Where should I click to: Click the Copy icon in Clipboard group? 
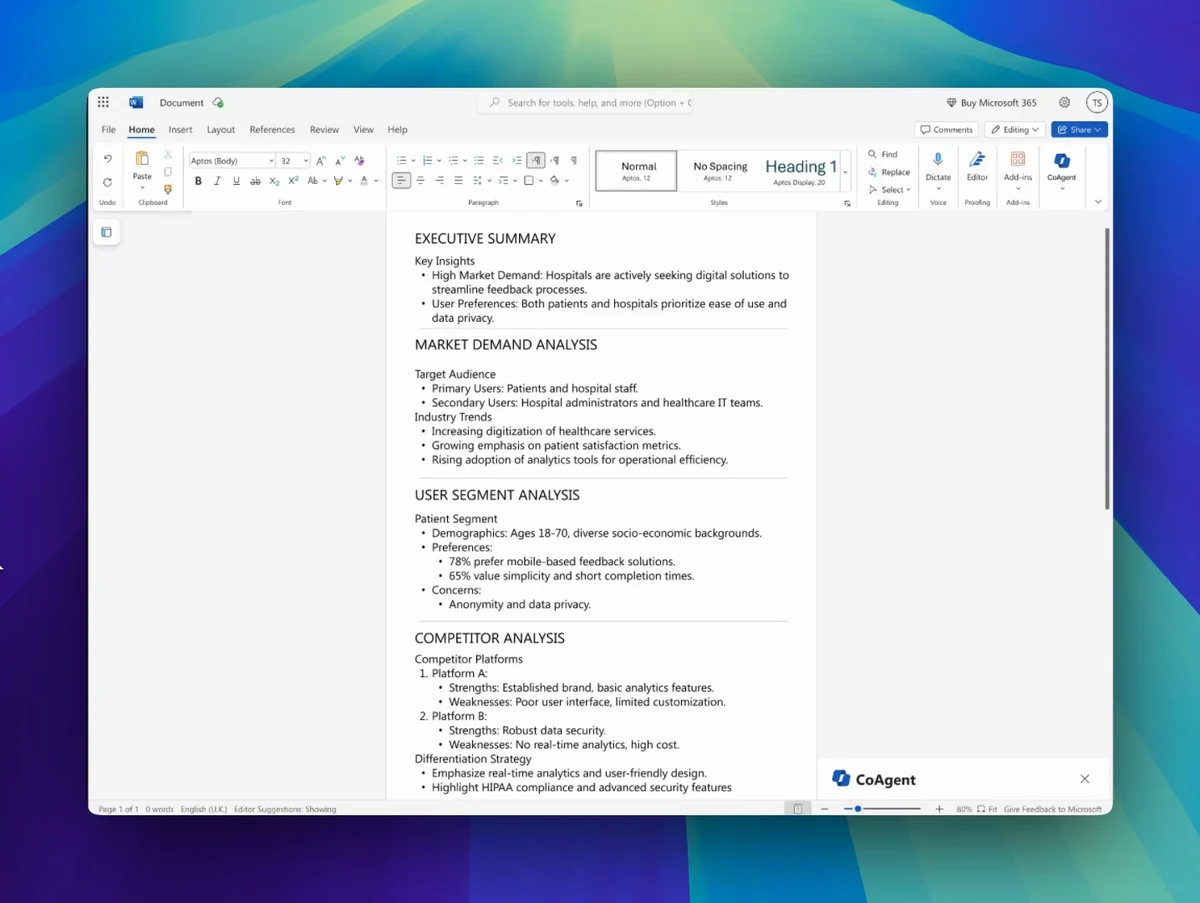(x=168, y=171)
